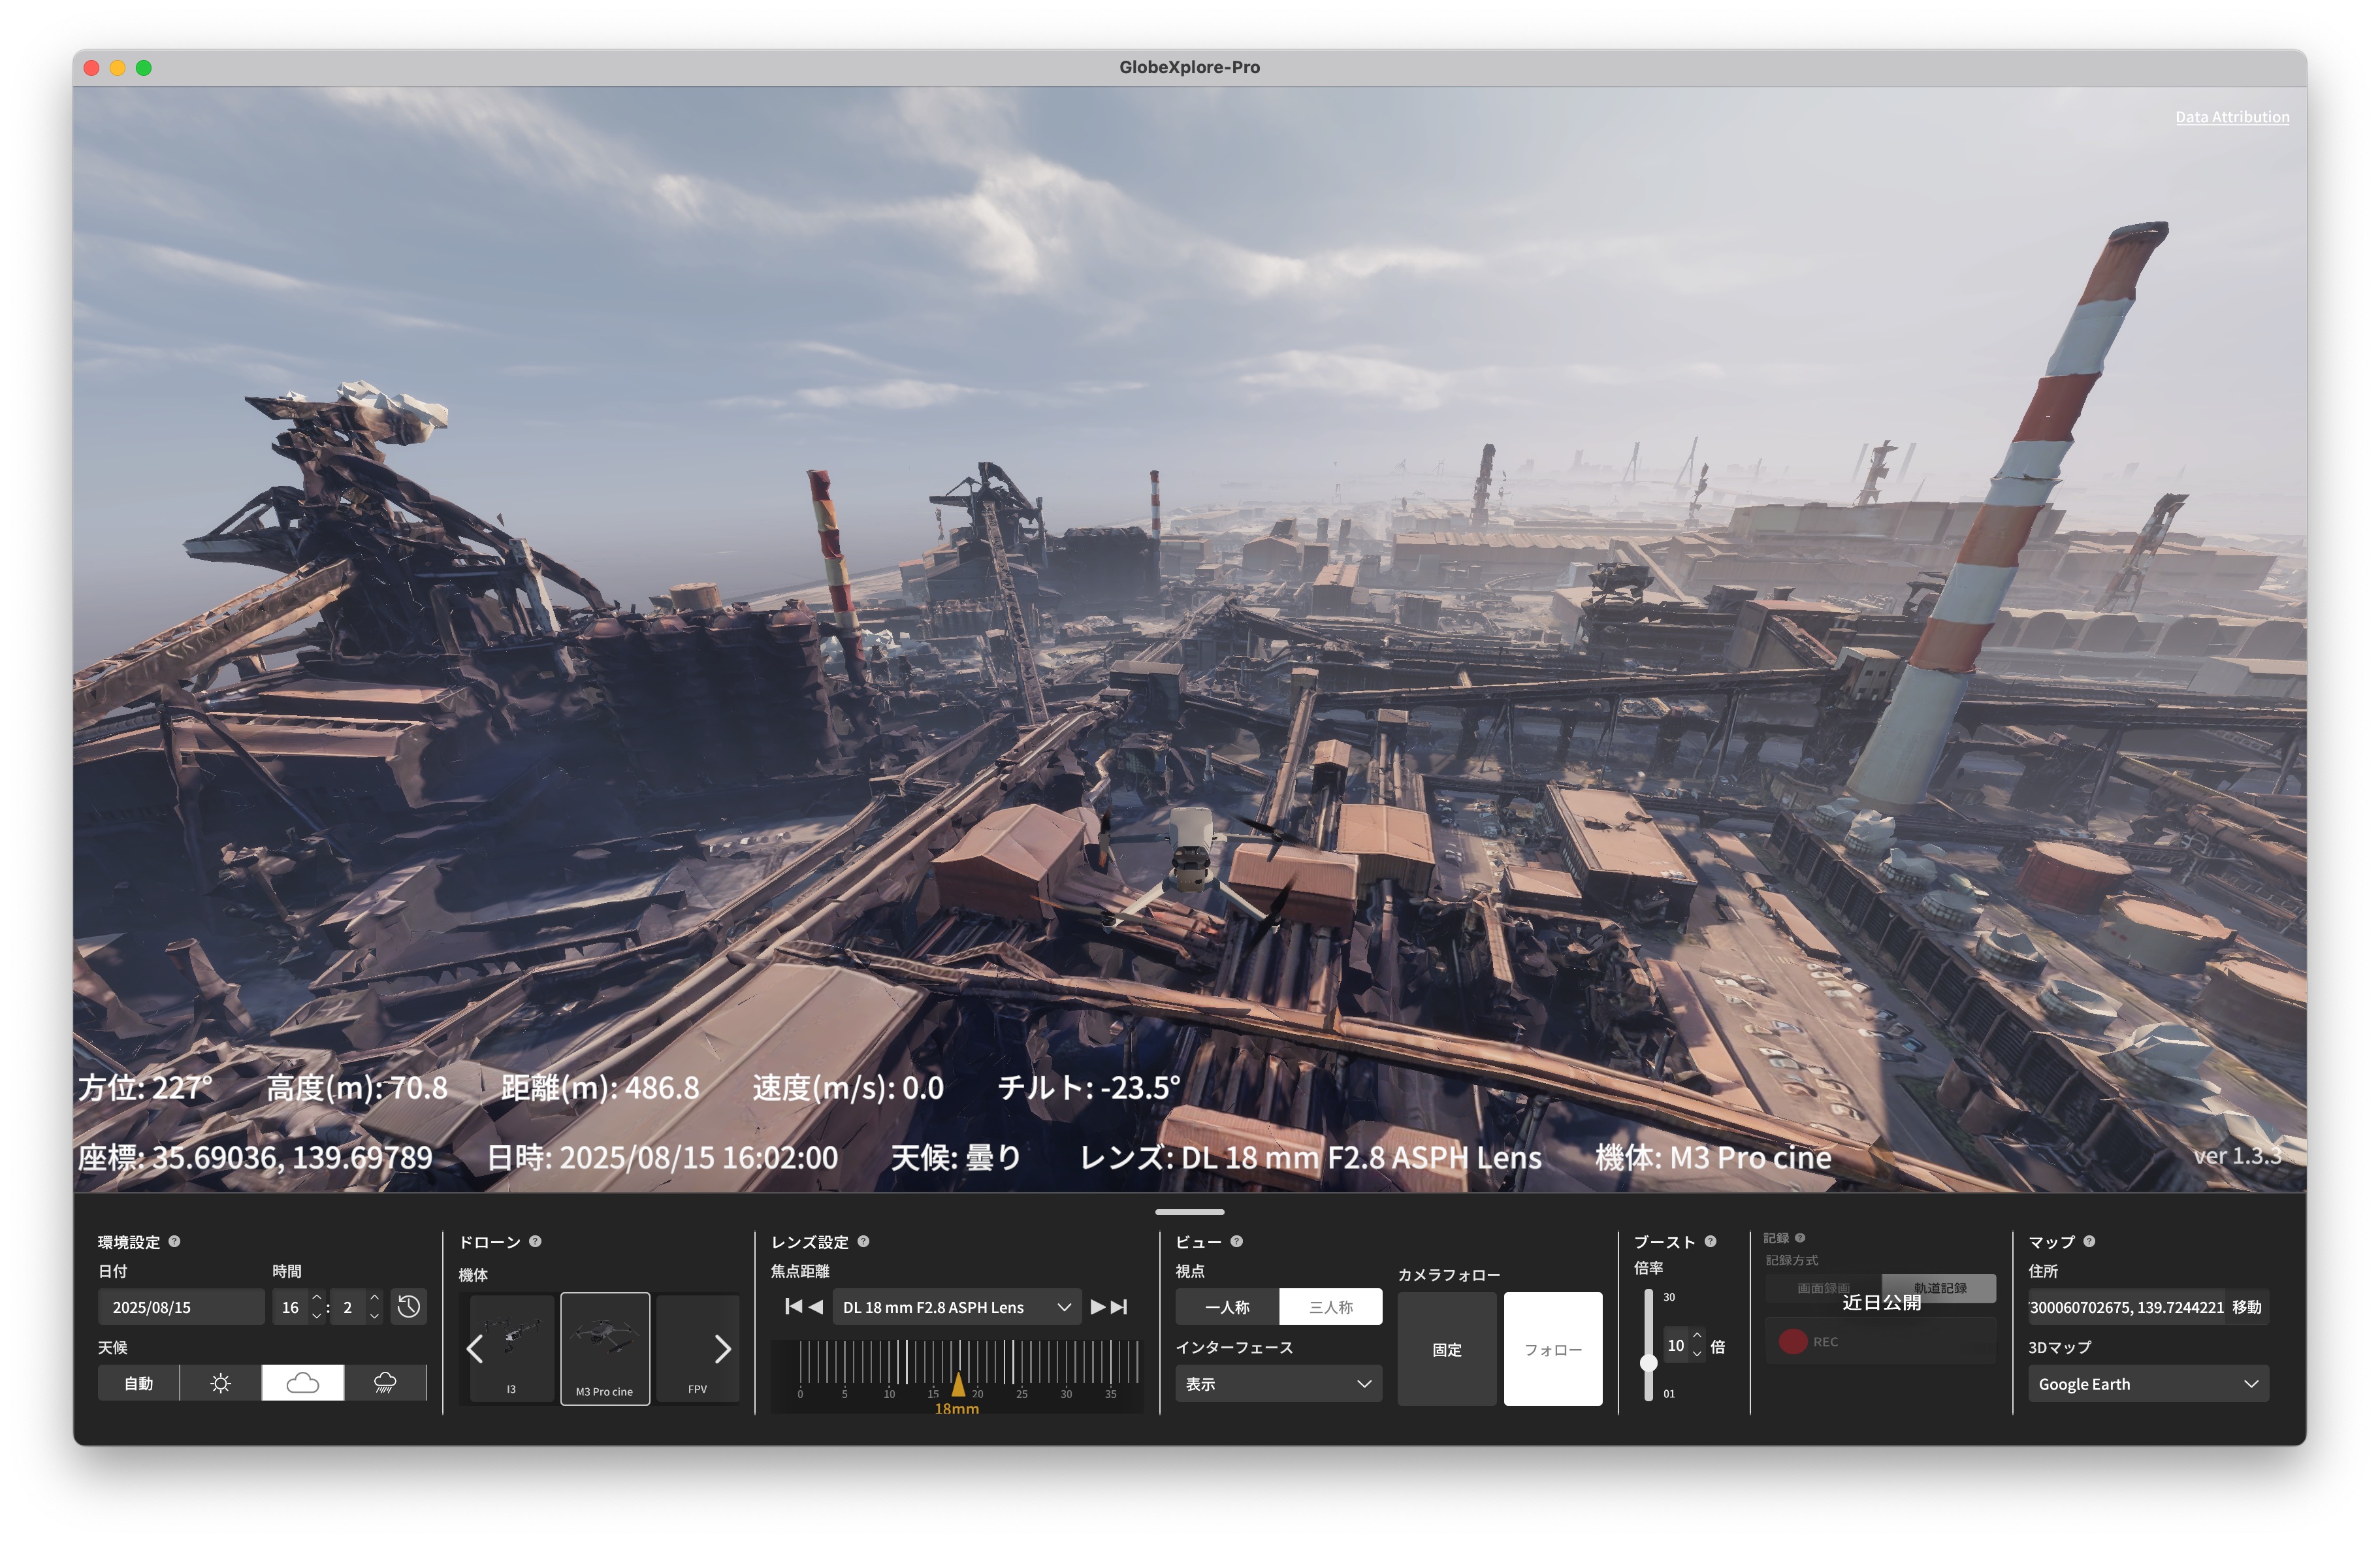Click the reset-to-current-time clock icon

[x=408, y=1306]
